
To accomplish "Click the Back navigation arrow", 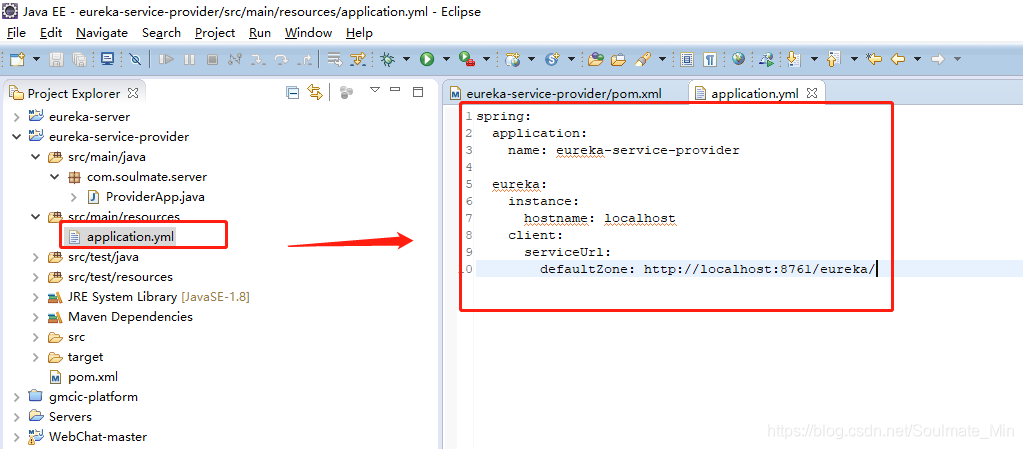I will (898, 59).
